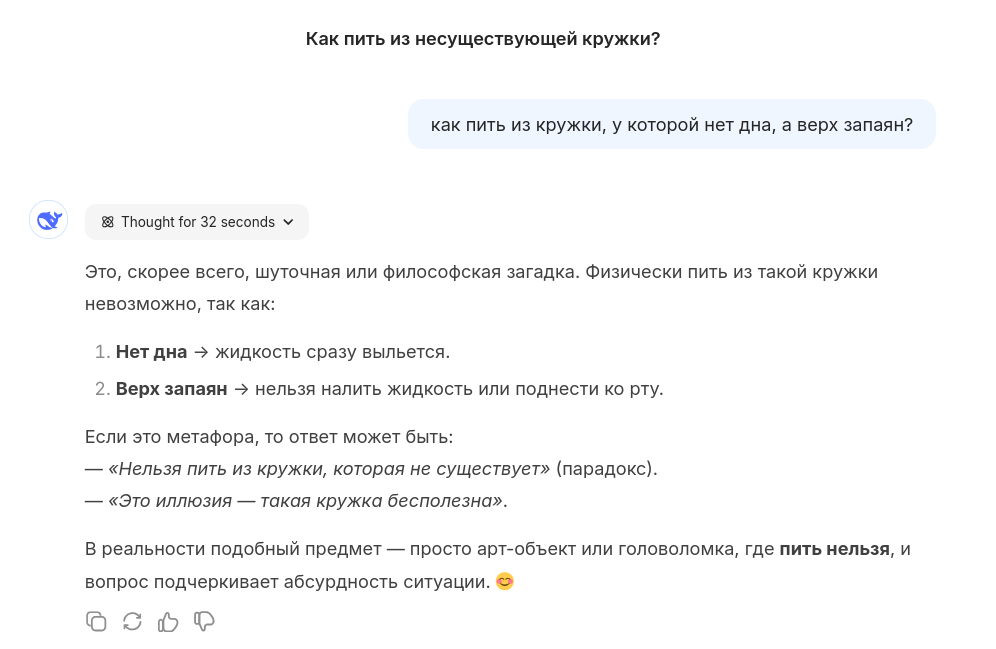Click the line Если это метафора
This screenshot has width=996, height=649.
pyautogui.click(x=269, y=437)
